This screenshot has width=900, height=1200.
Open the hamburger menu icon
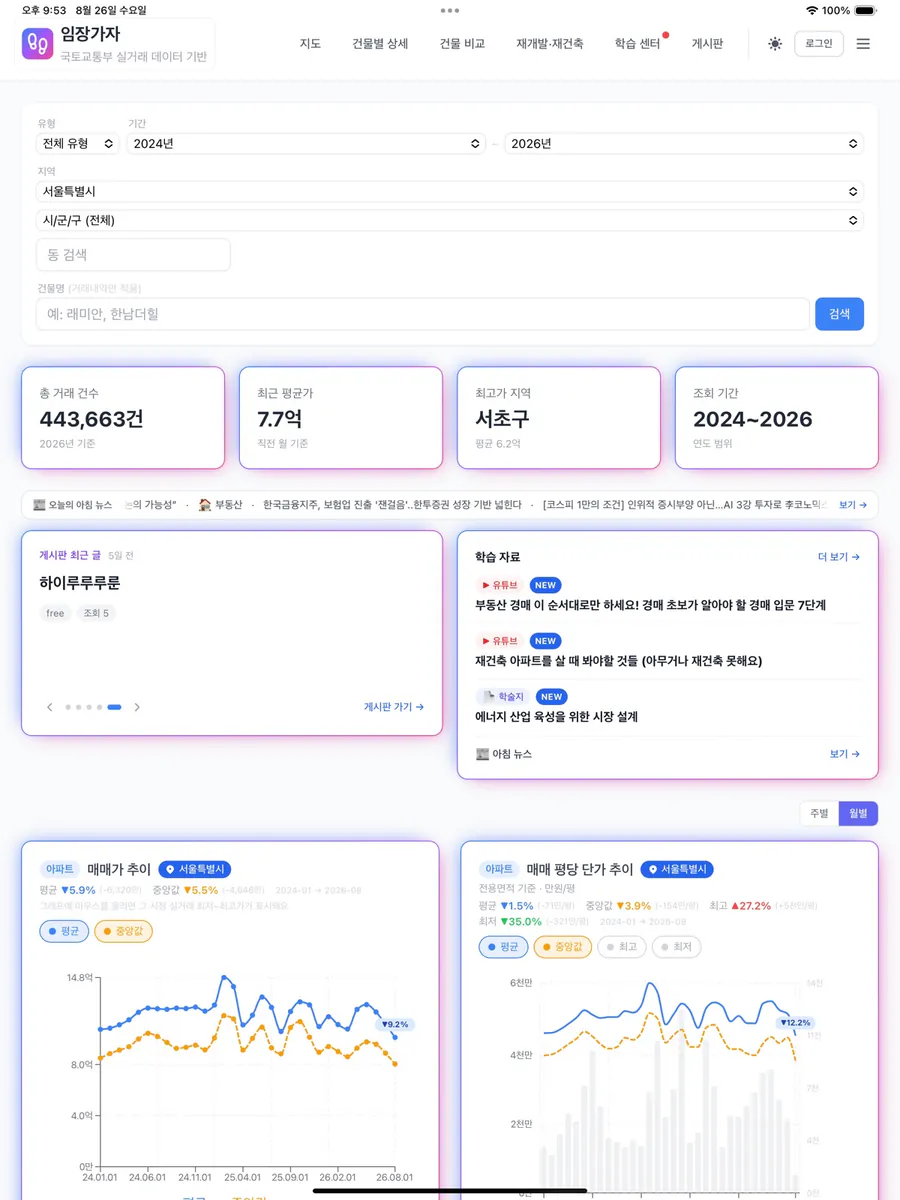(863, 44)
